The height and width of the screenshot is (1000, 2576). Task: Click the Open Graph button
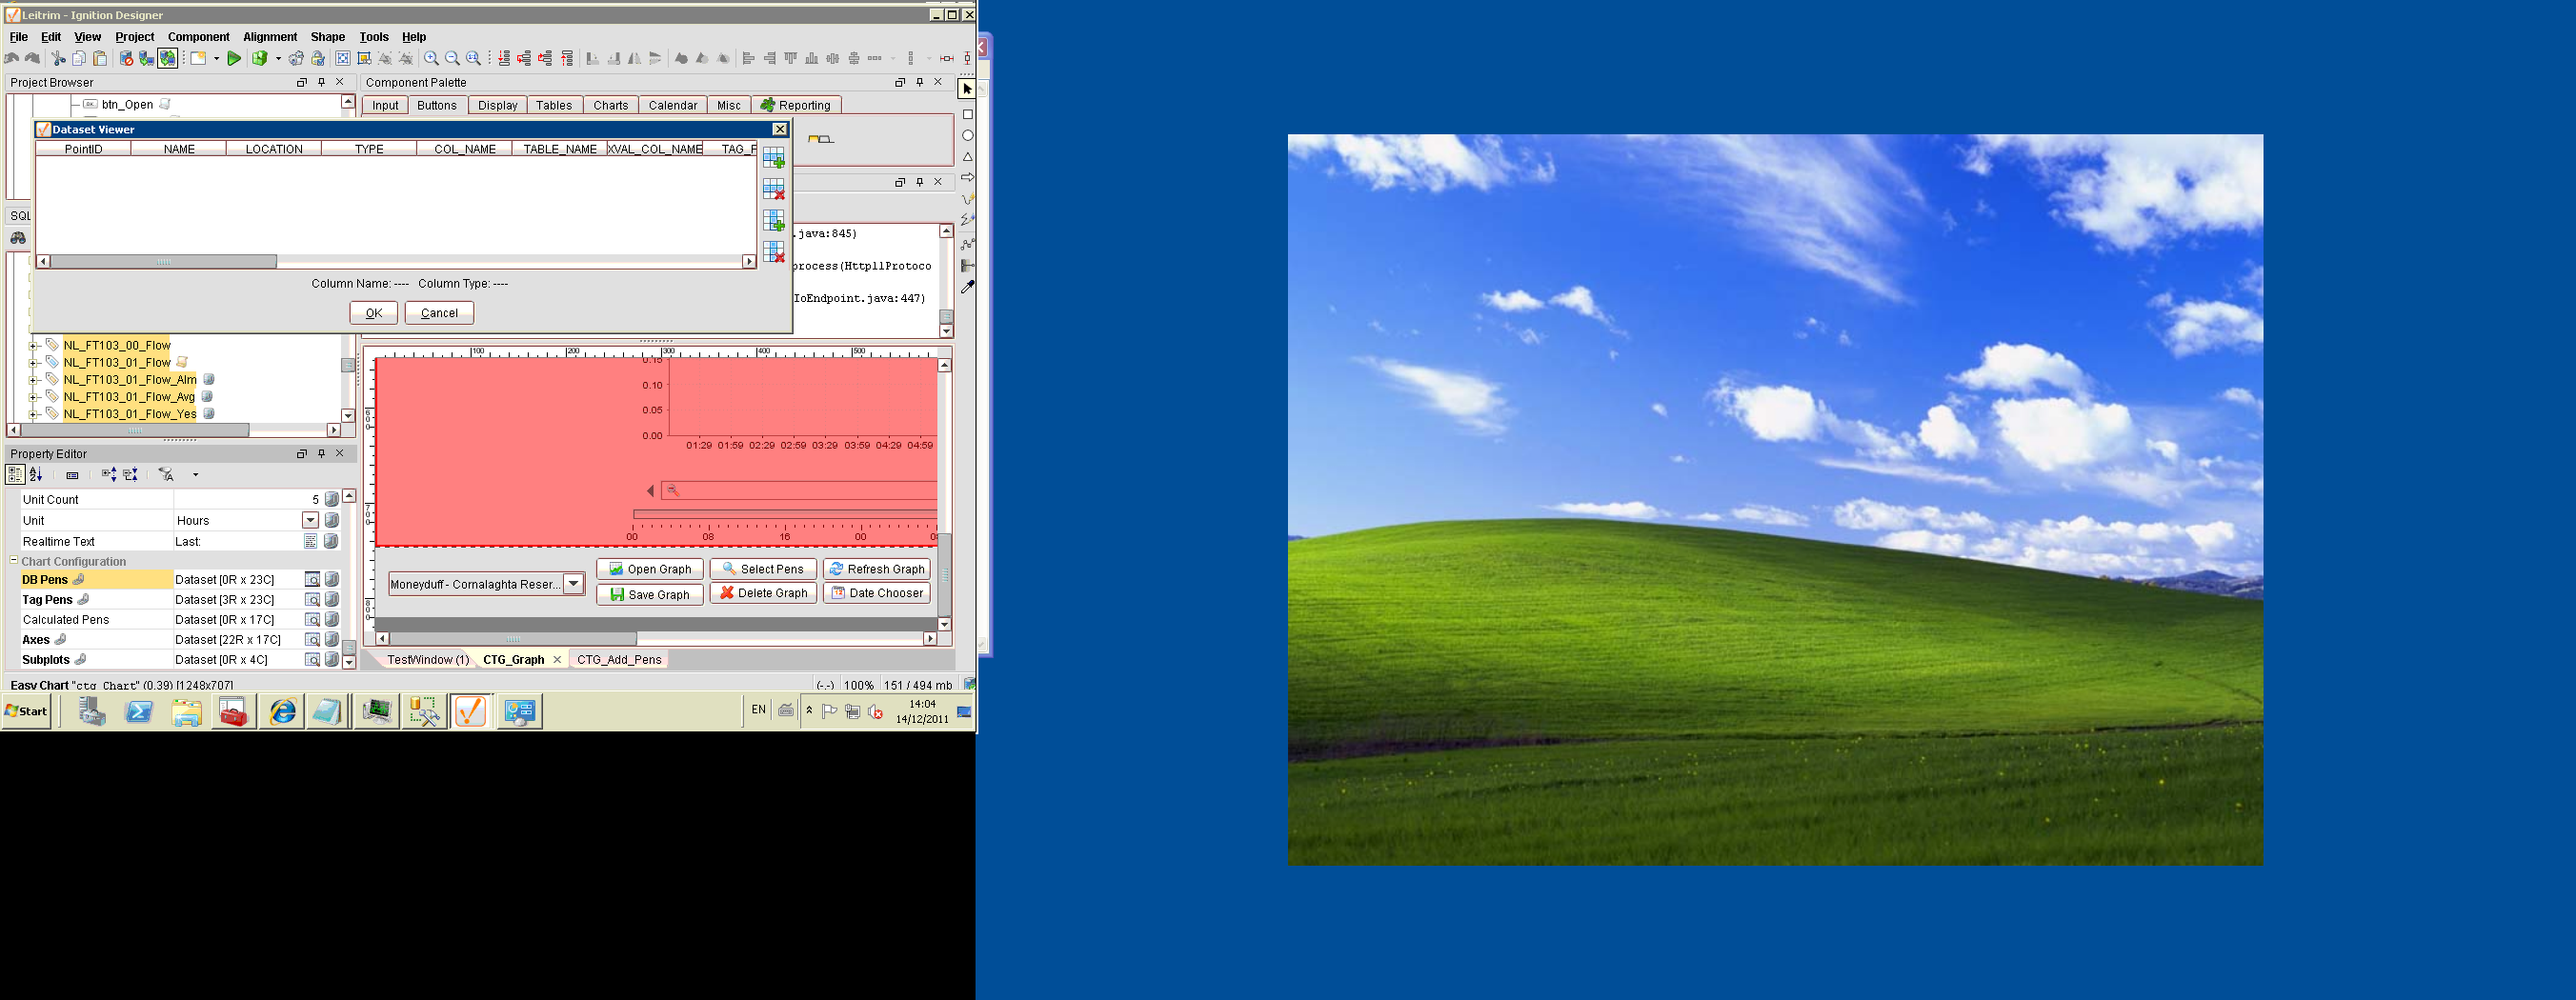click(650, 569)
